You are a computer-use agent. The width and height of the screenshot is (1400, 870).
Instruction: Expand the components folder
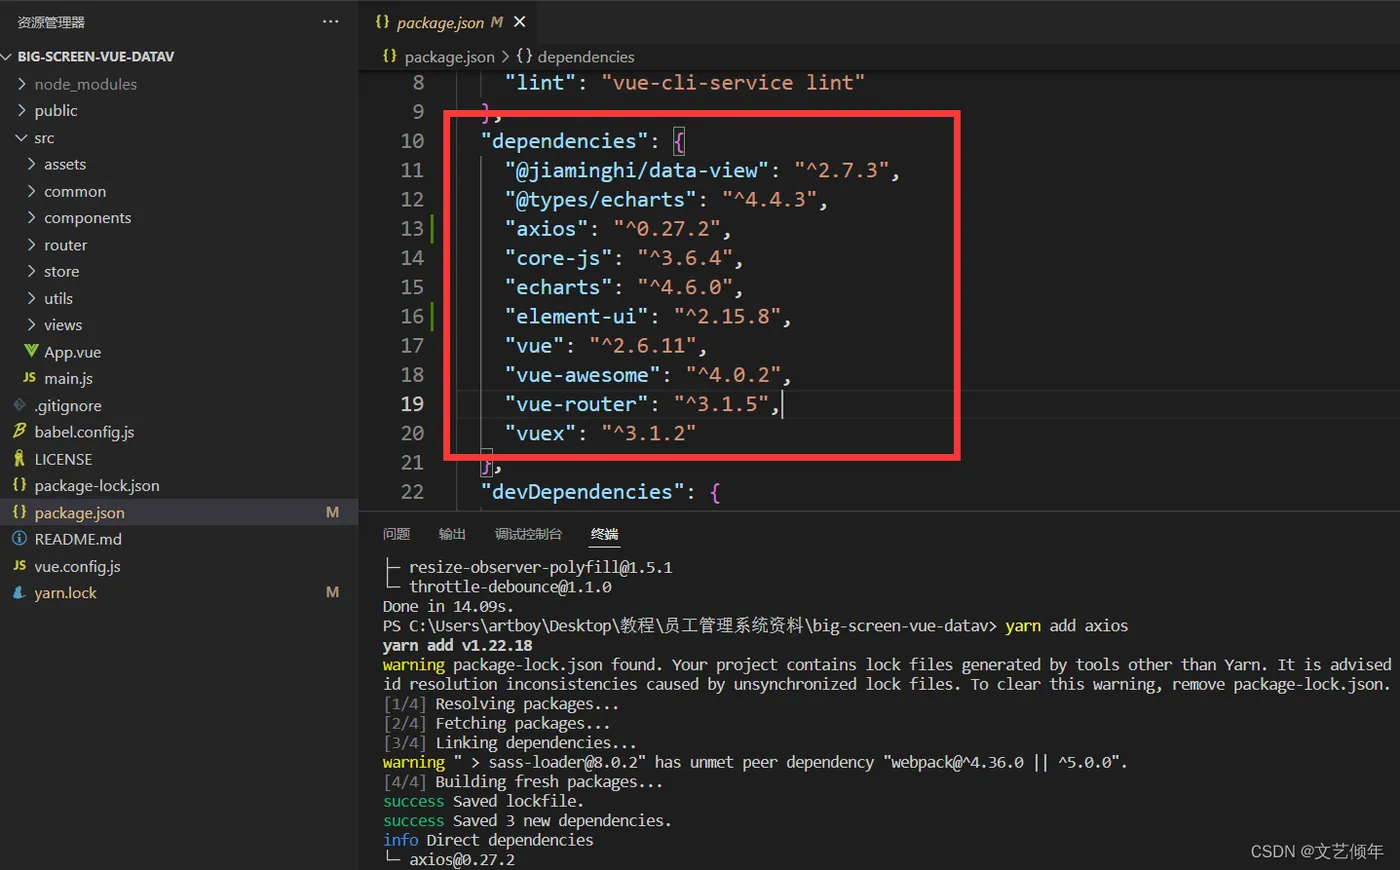32,218
